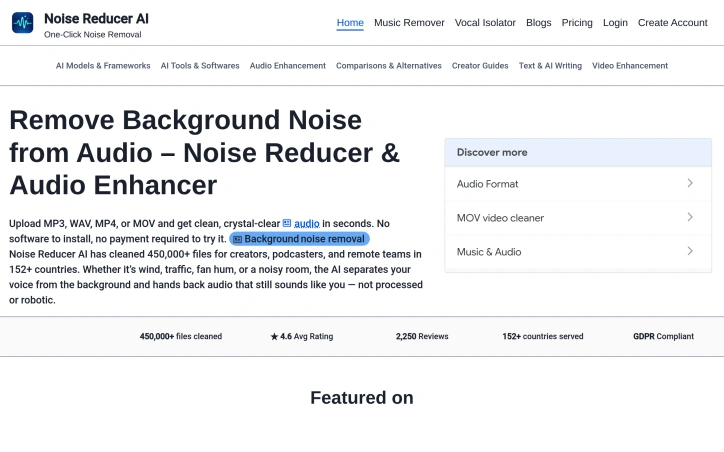Go to the Home nav item

coord(350,23)
